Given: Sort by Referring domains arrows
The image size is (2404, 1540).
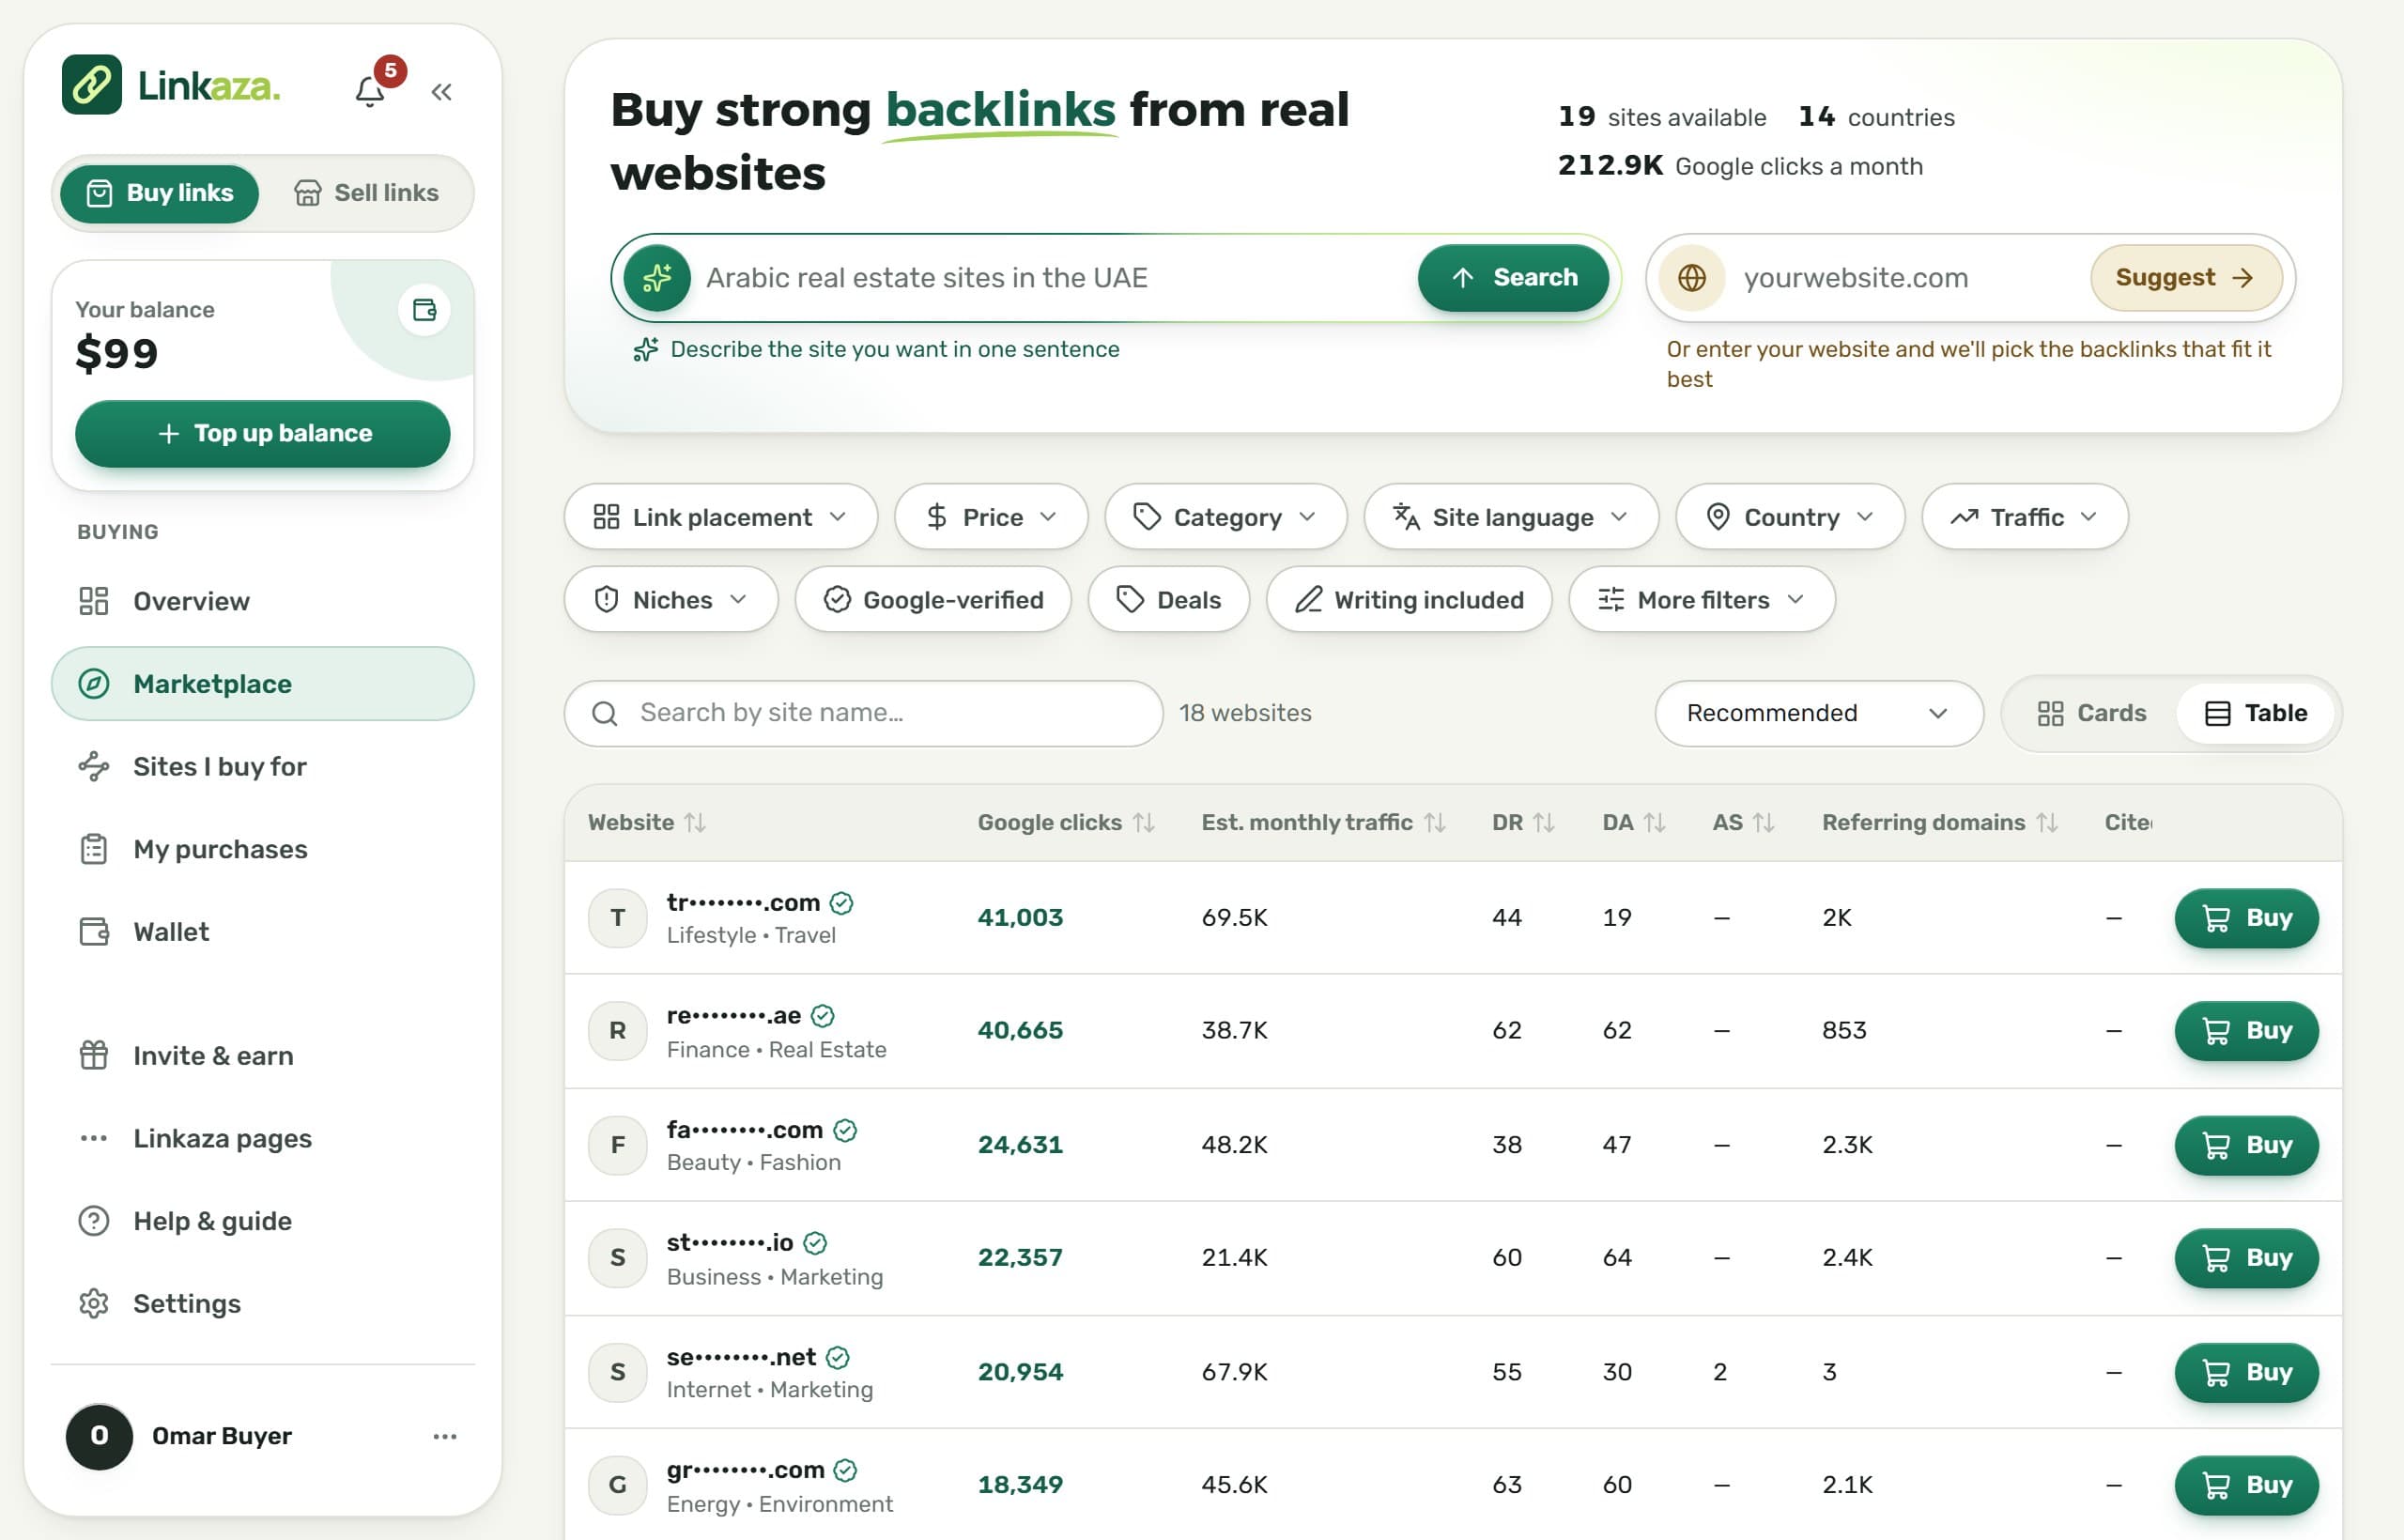Looking at the screenshot, I should tap(2047, 822).
